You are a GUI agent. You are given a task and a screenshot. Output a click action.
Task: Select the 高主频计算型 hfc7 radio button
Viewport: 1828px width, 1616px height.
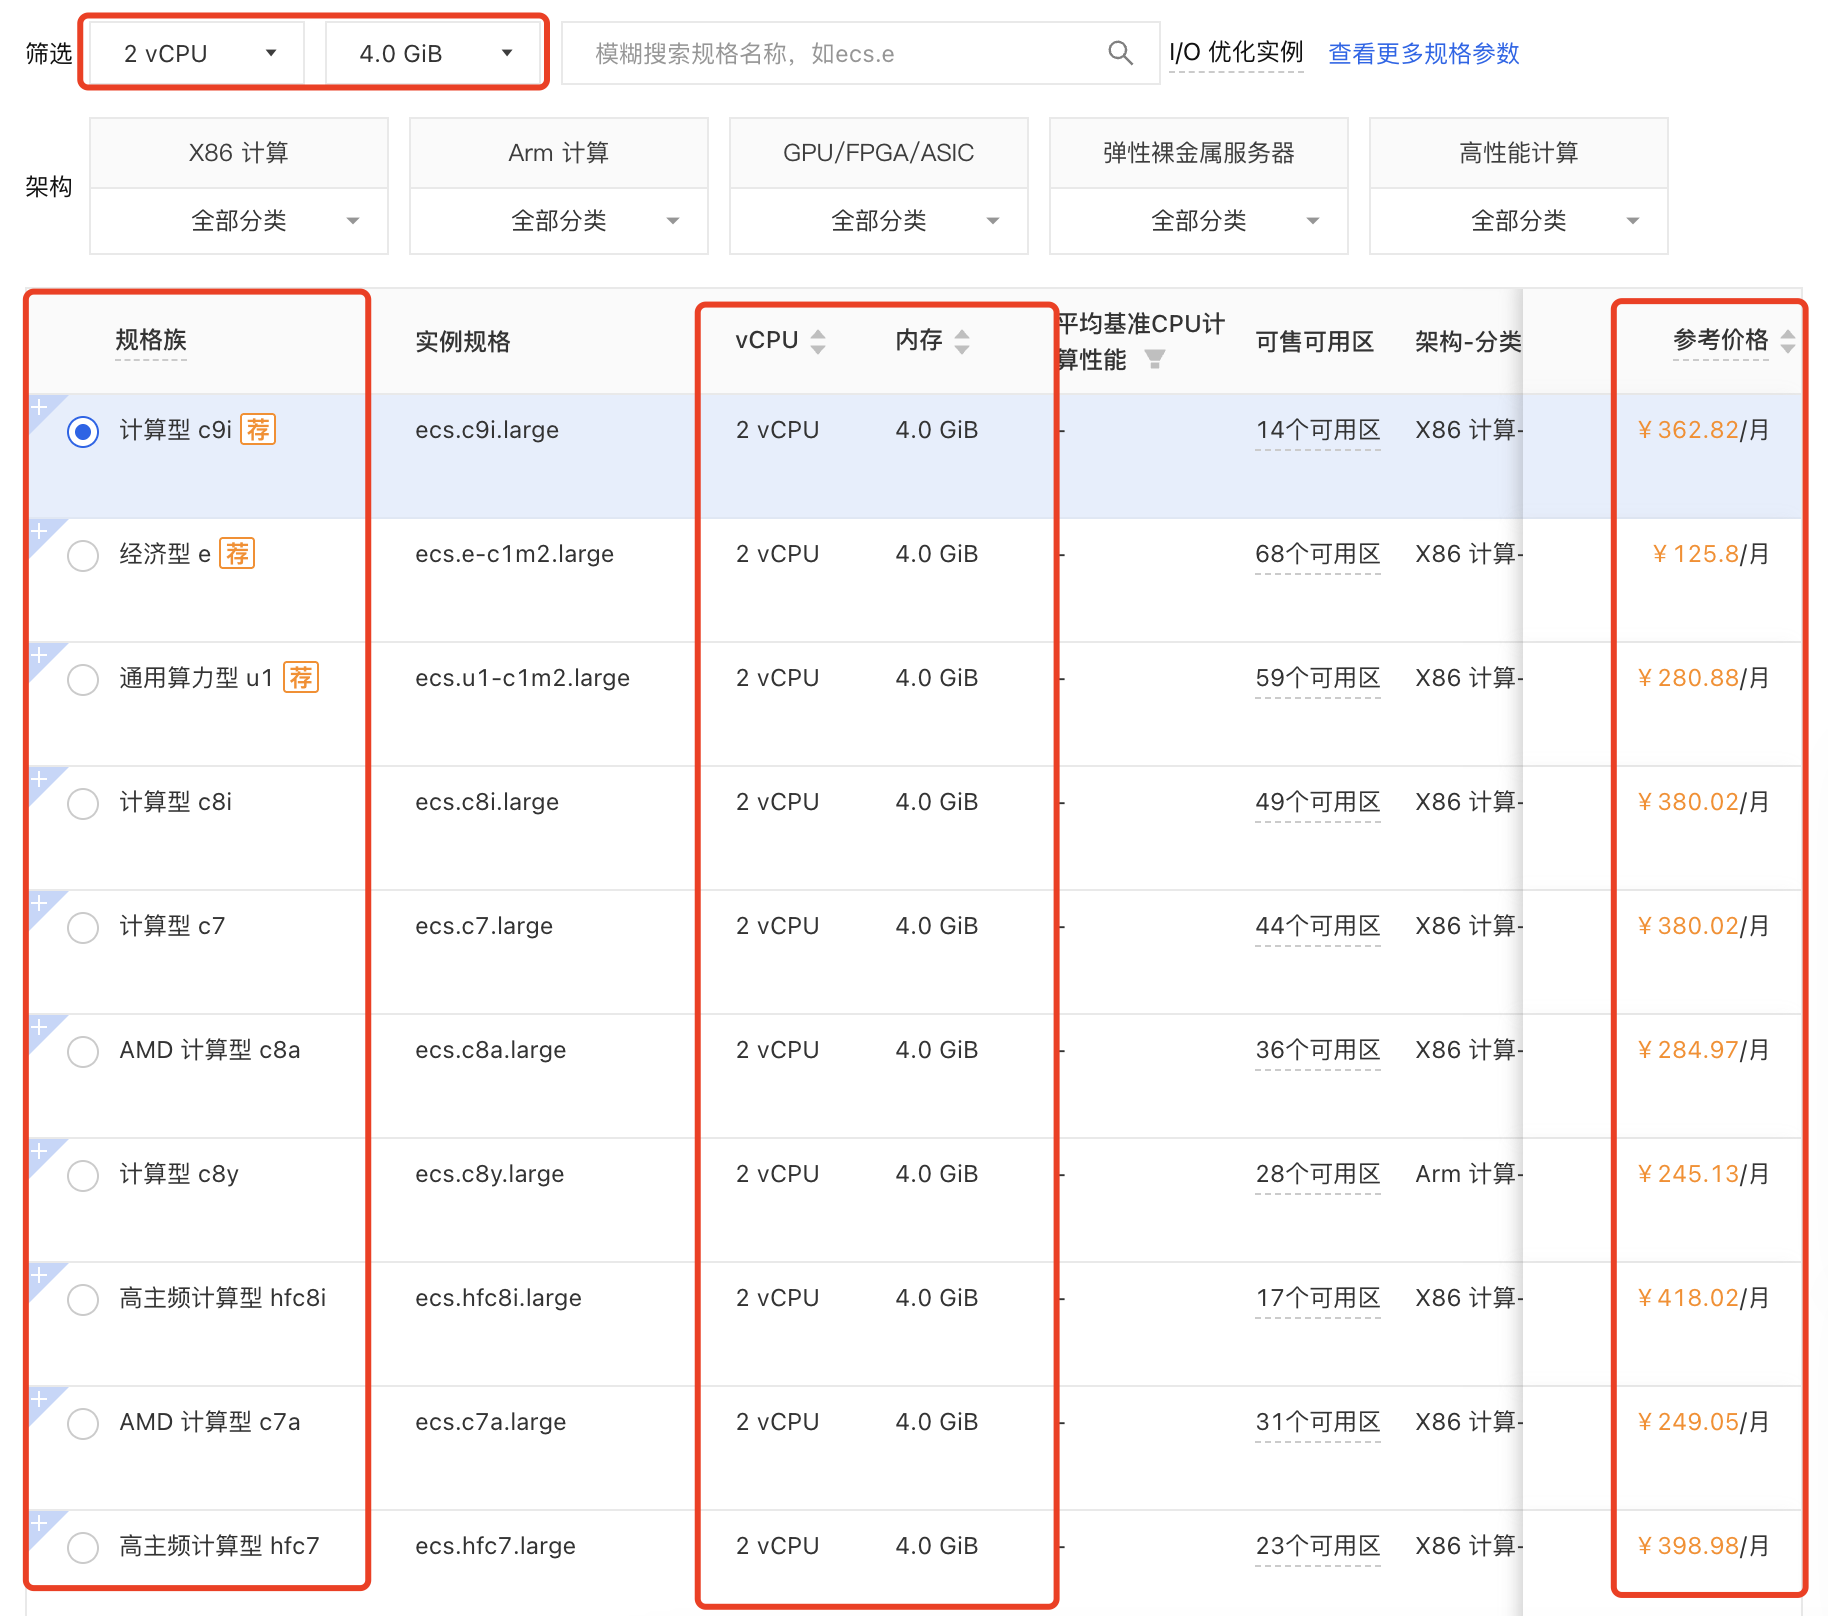pos(83,1548)
